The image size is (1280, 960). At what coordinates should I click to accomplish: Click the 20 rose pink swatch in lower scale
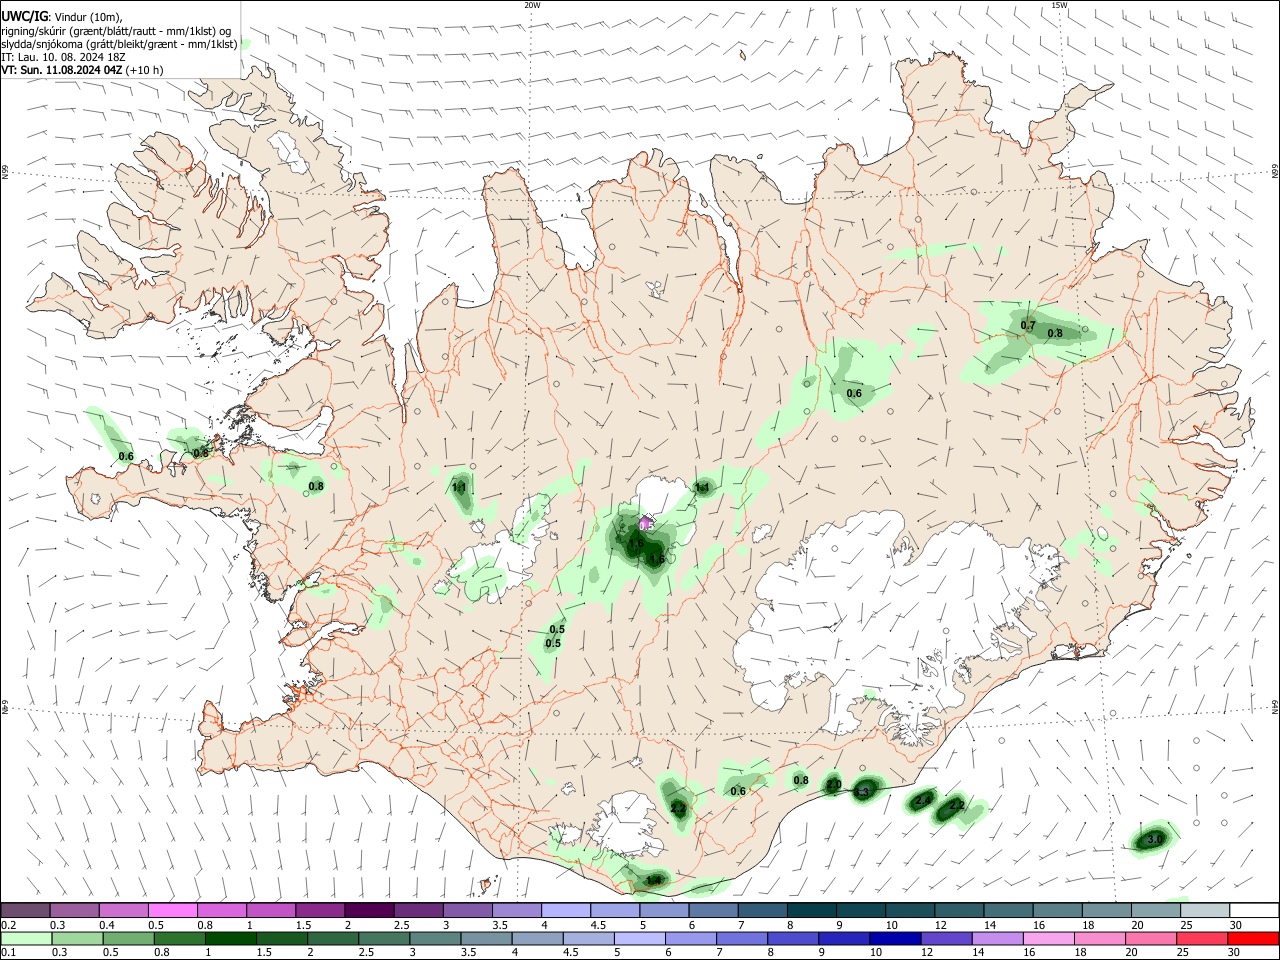click(x=1151, y=938)
